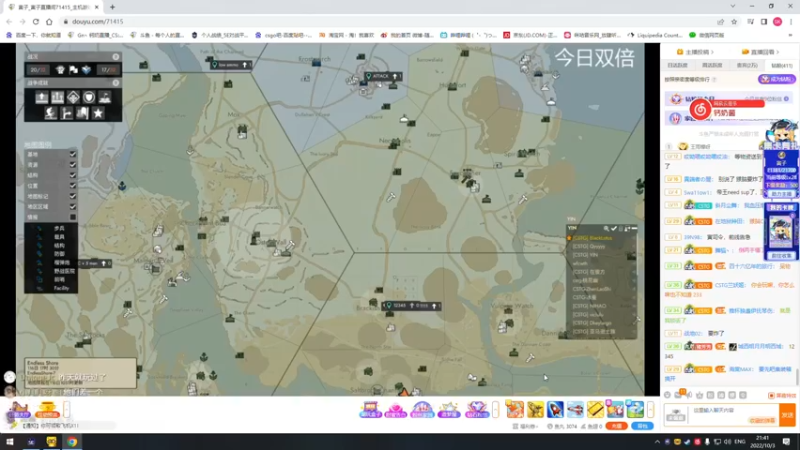Switch to the fourth ranking tab (411)
This screenshot has height=450, width=800.
pyautogui.click(x=781, y=65)
